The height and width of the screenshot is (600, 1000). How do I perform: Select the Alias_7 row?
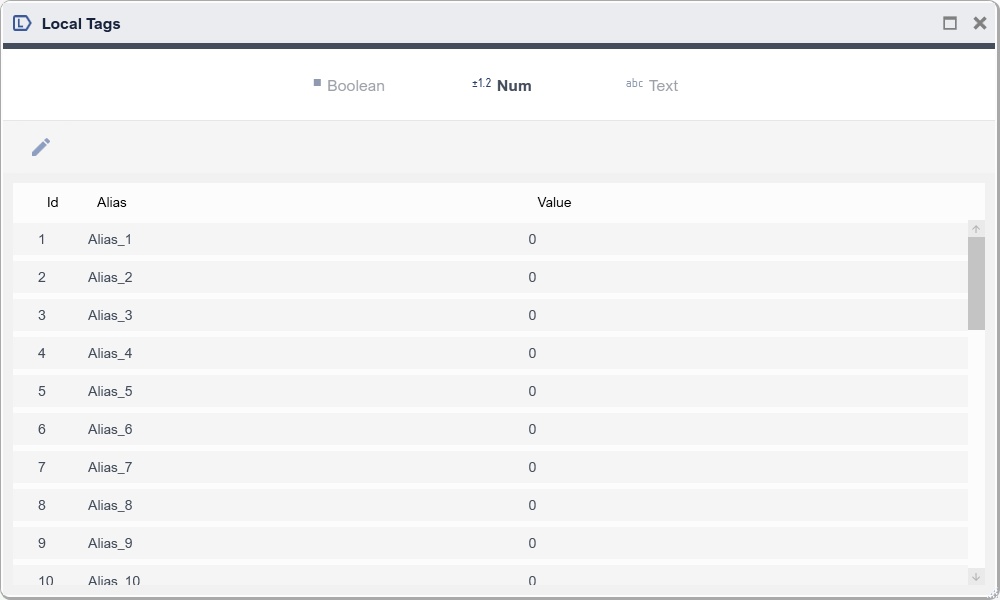coord(110,467)
